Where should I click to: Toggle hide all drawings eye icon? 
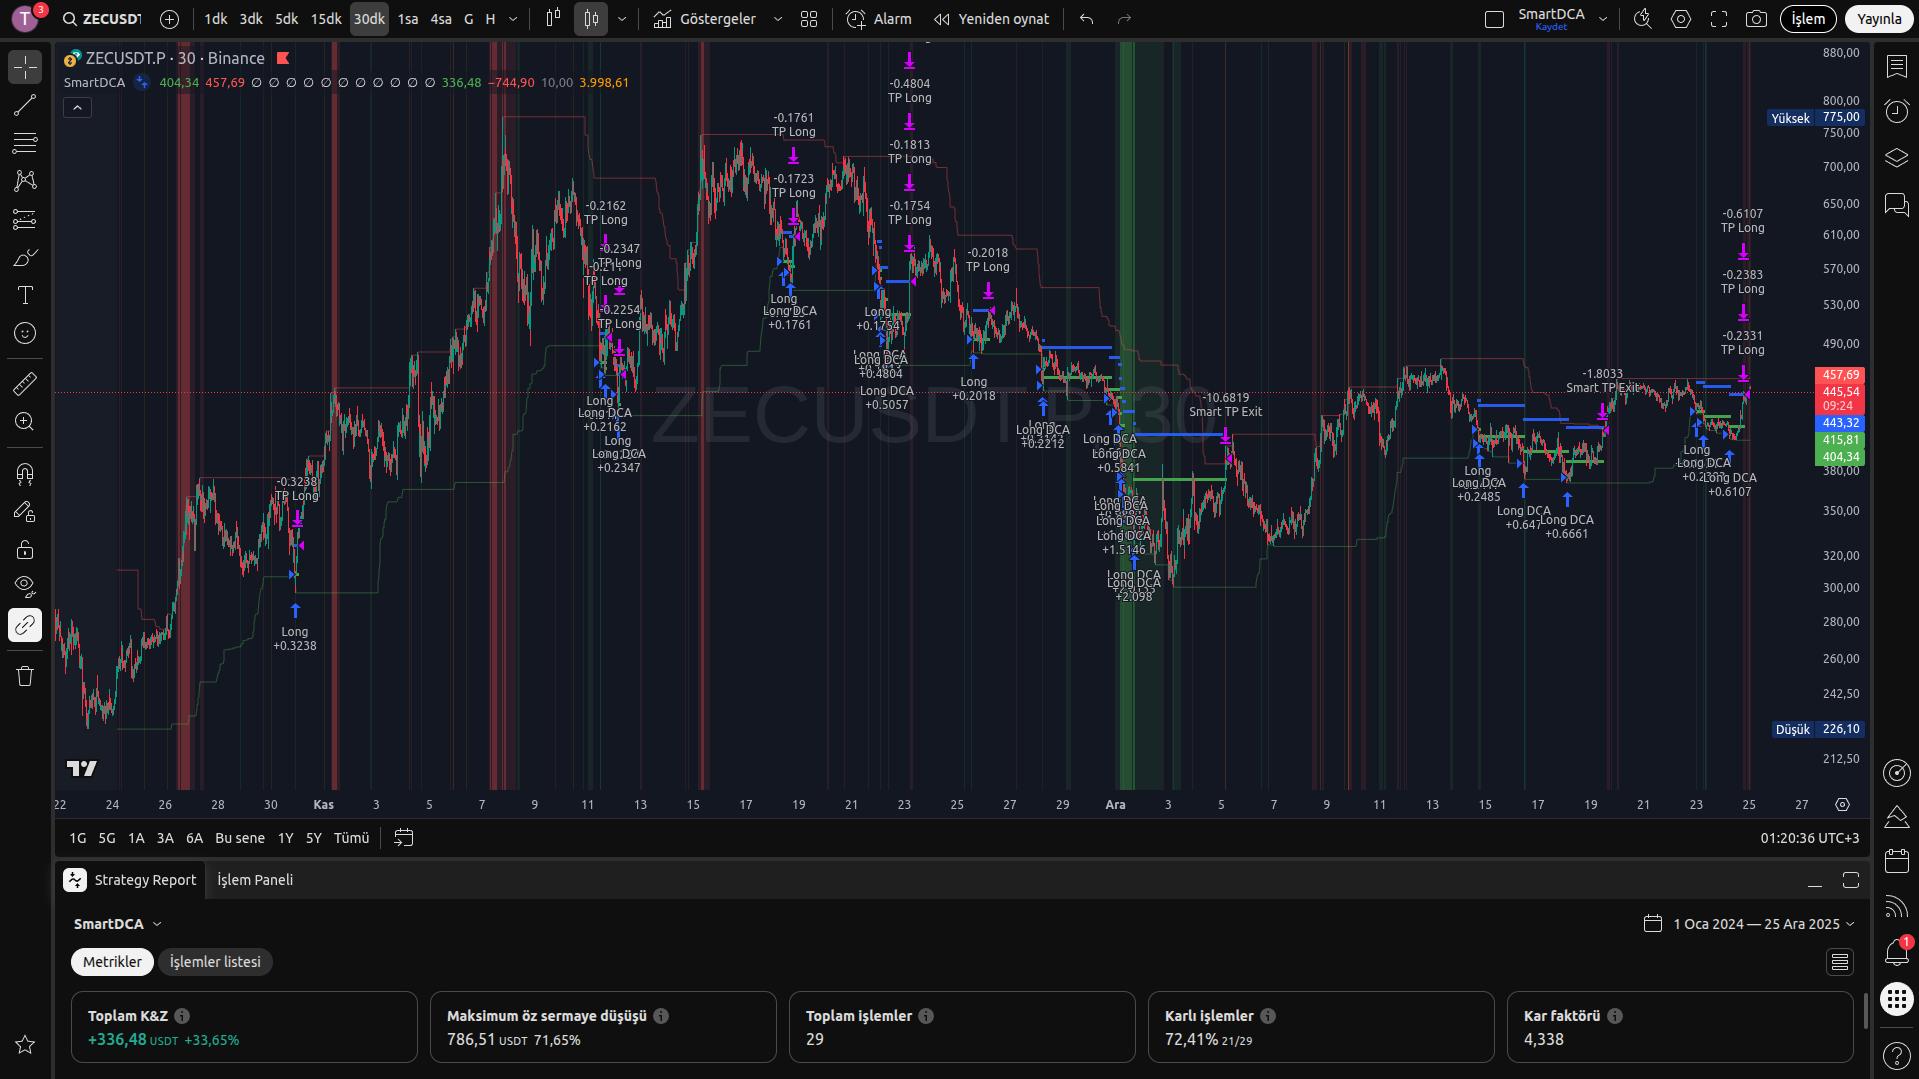point(25,586)
